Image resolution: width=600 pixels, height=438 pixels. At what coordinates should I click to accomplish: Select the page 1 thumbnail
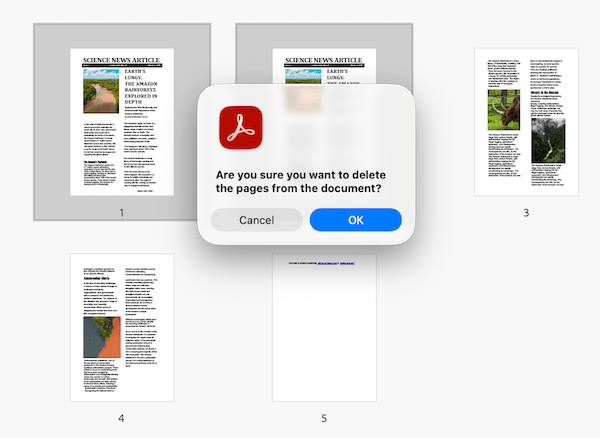(x=122, y=122)
